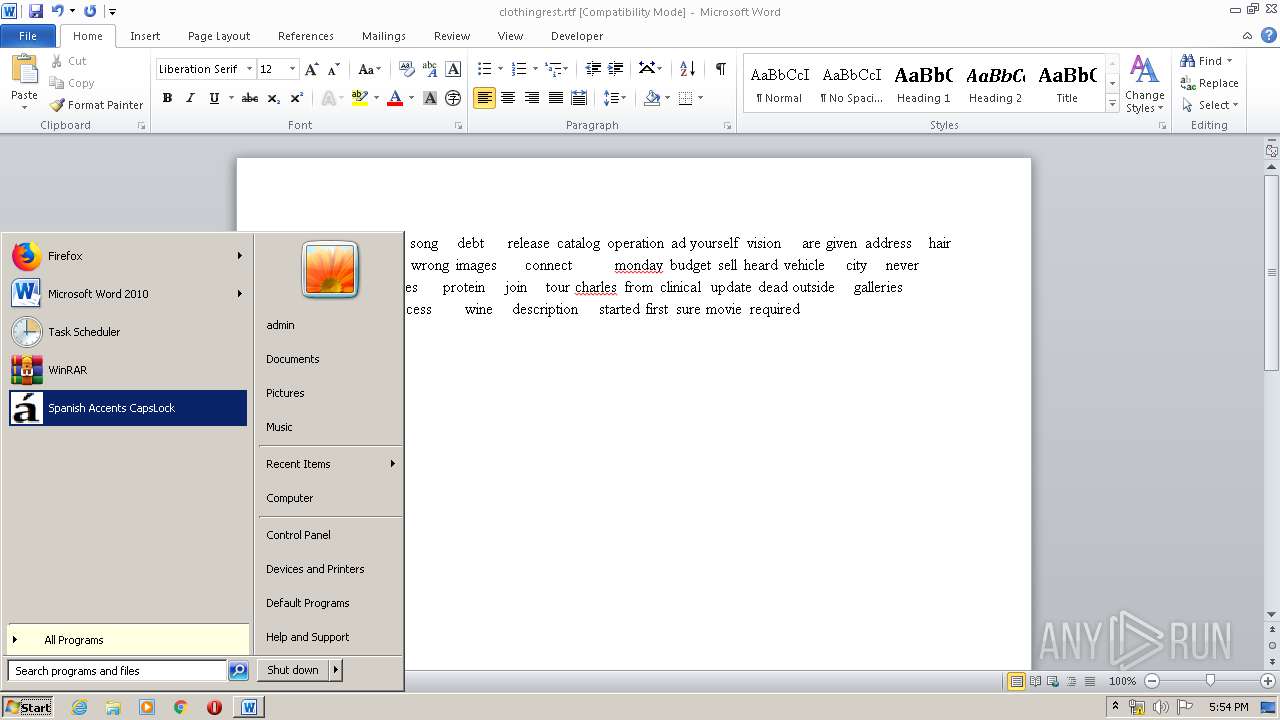Switch to the Insert tab

145,36
